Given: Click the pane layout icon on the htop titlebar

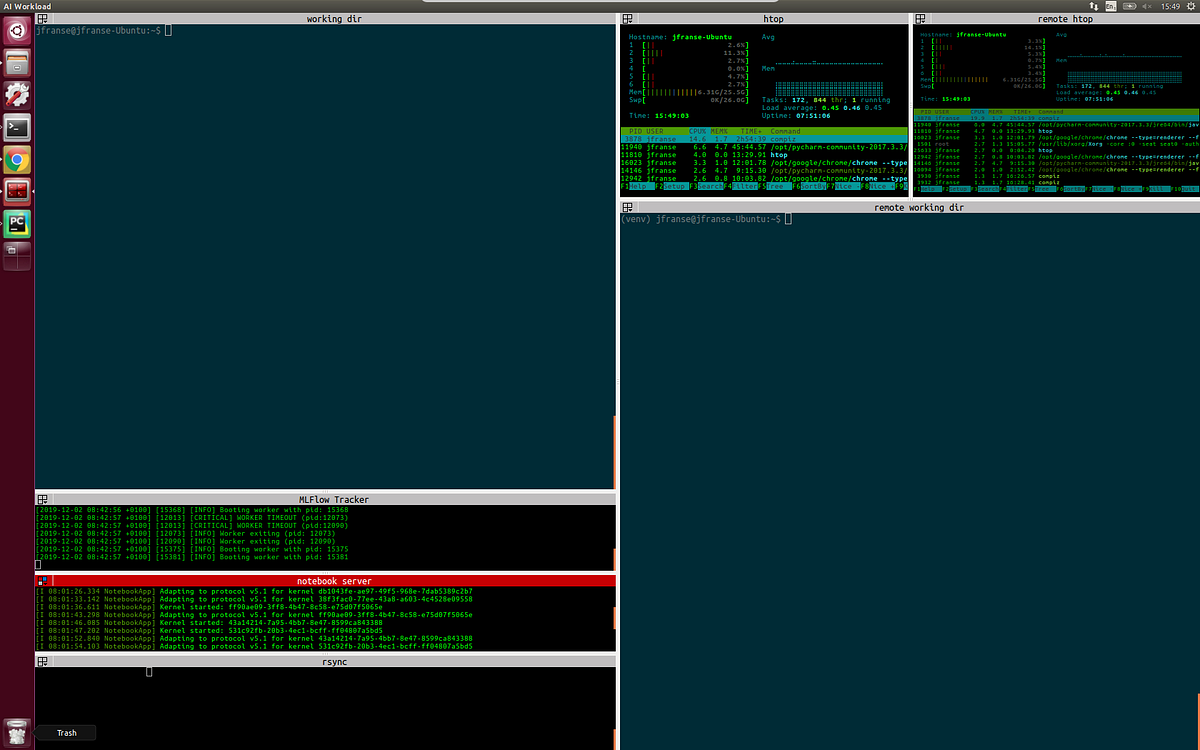Looking at the screenshot, I should click(x=627, y=18).
